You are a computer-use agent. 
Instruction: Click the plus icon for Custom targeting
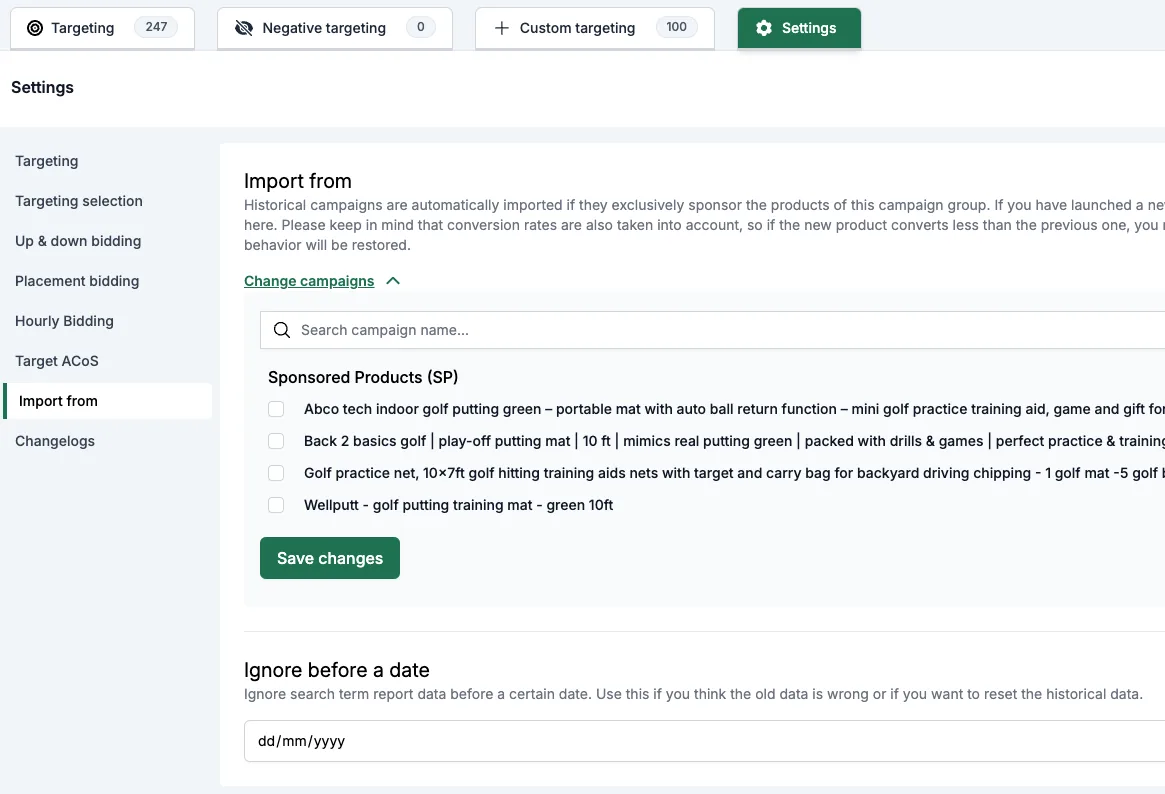click(x=502, y=28)
